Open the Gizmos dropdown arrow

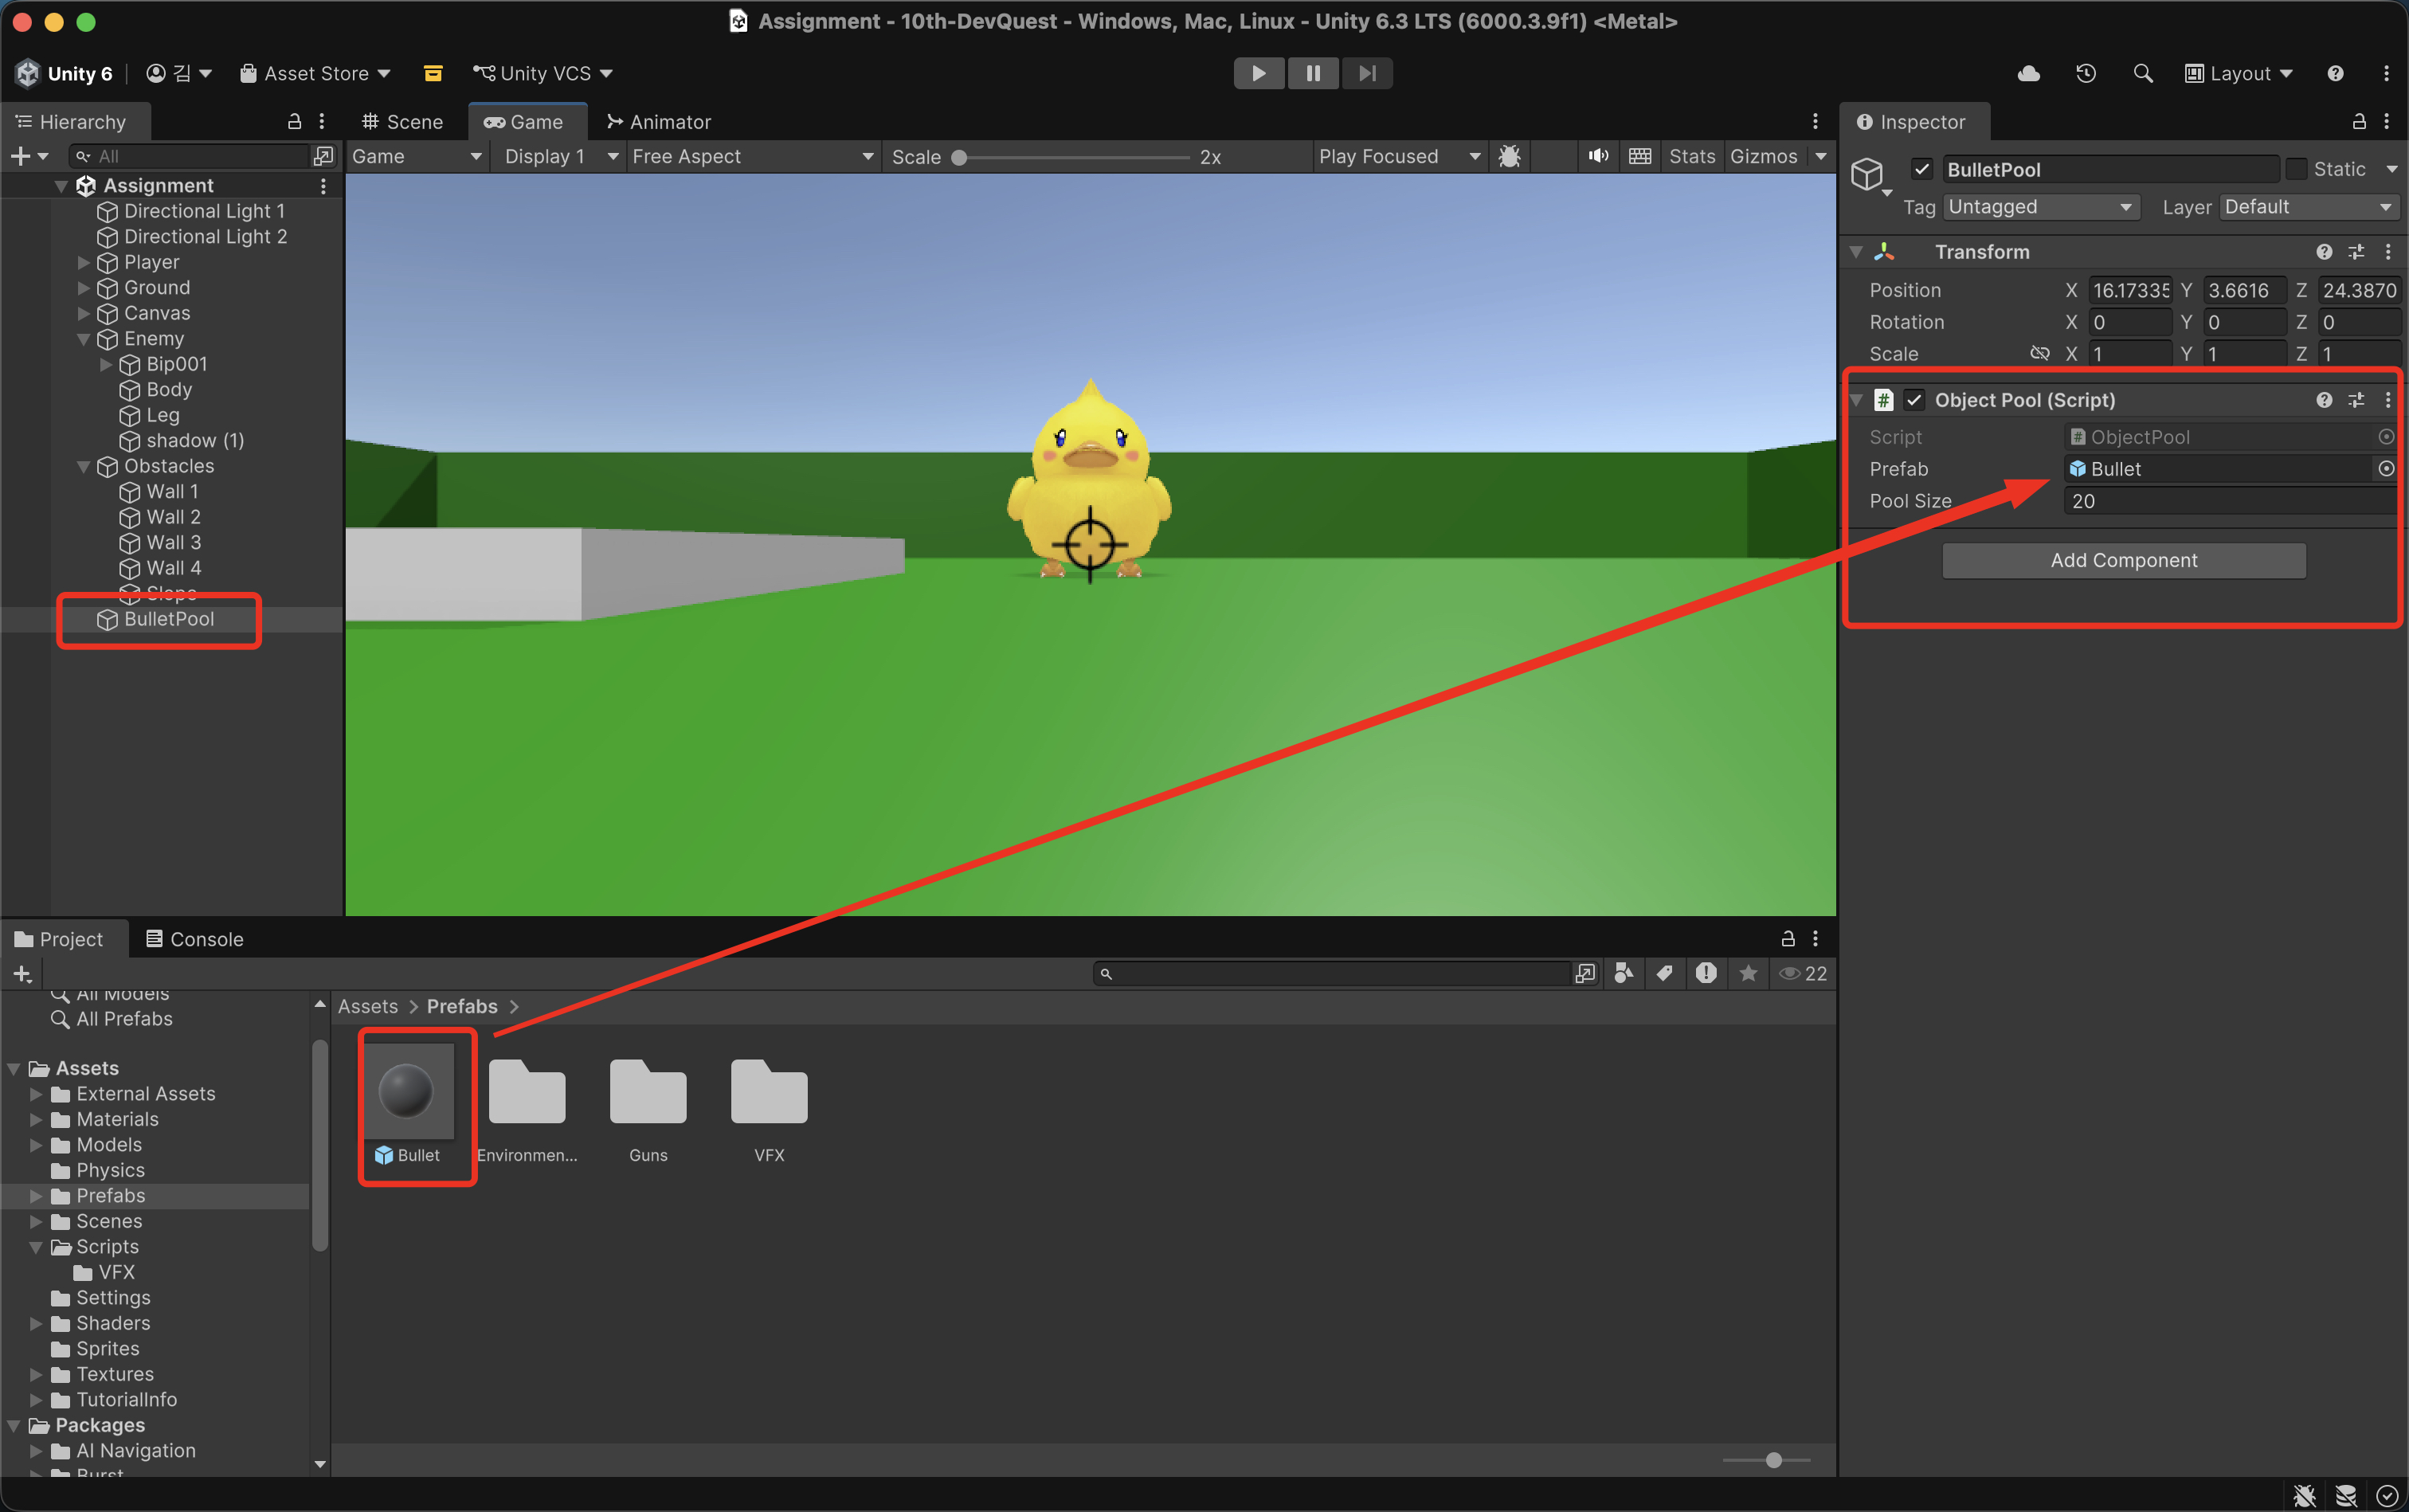(x=1821, y=156)
